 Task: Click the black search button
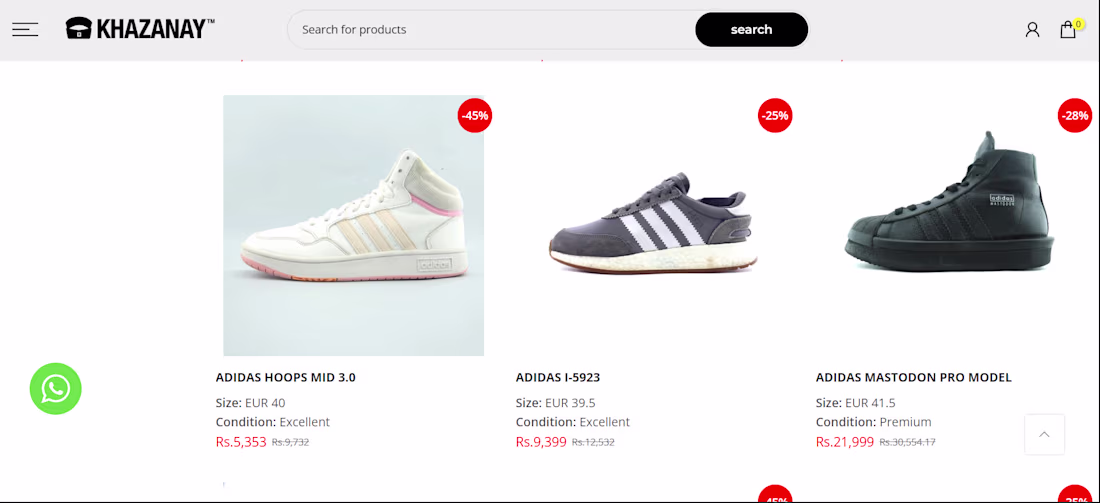(x=751, y=29)
